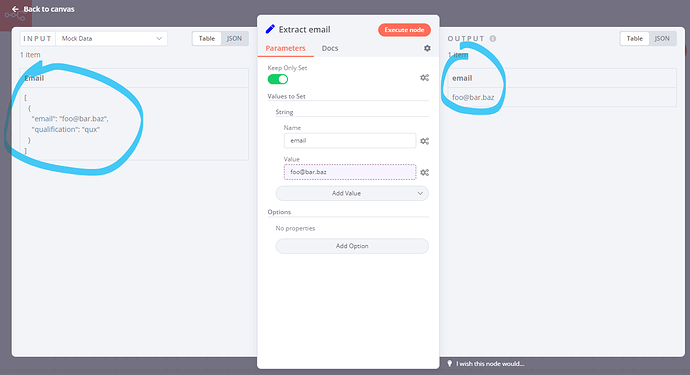Click Add Option selector
The image size is (690, 375).
352,246
